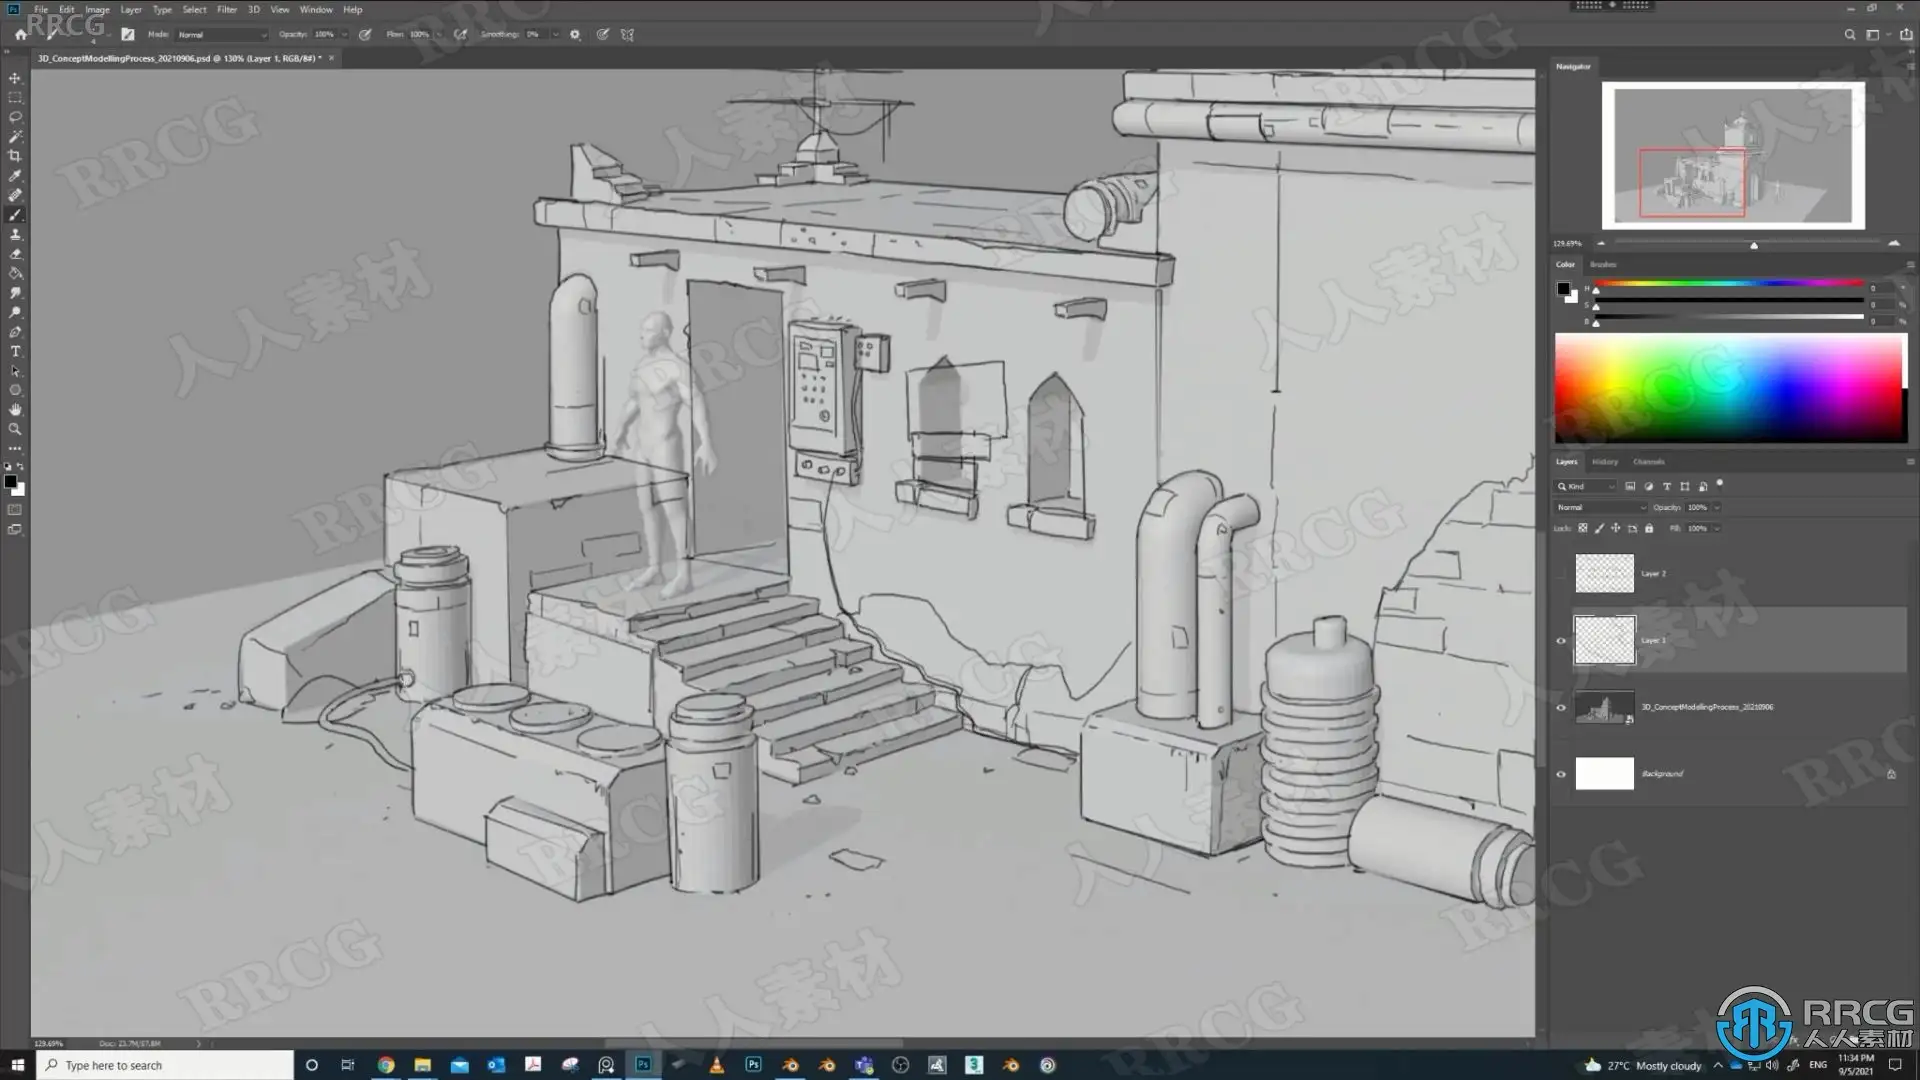This screenshot has height=1080, width=1920.
Task: Select the Hand tool
Action: coord(15,410)
